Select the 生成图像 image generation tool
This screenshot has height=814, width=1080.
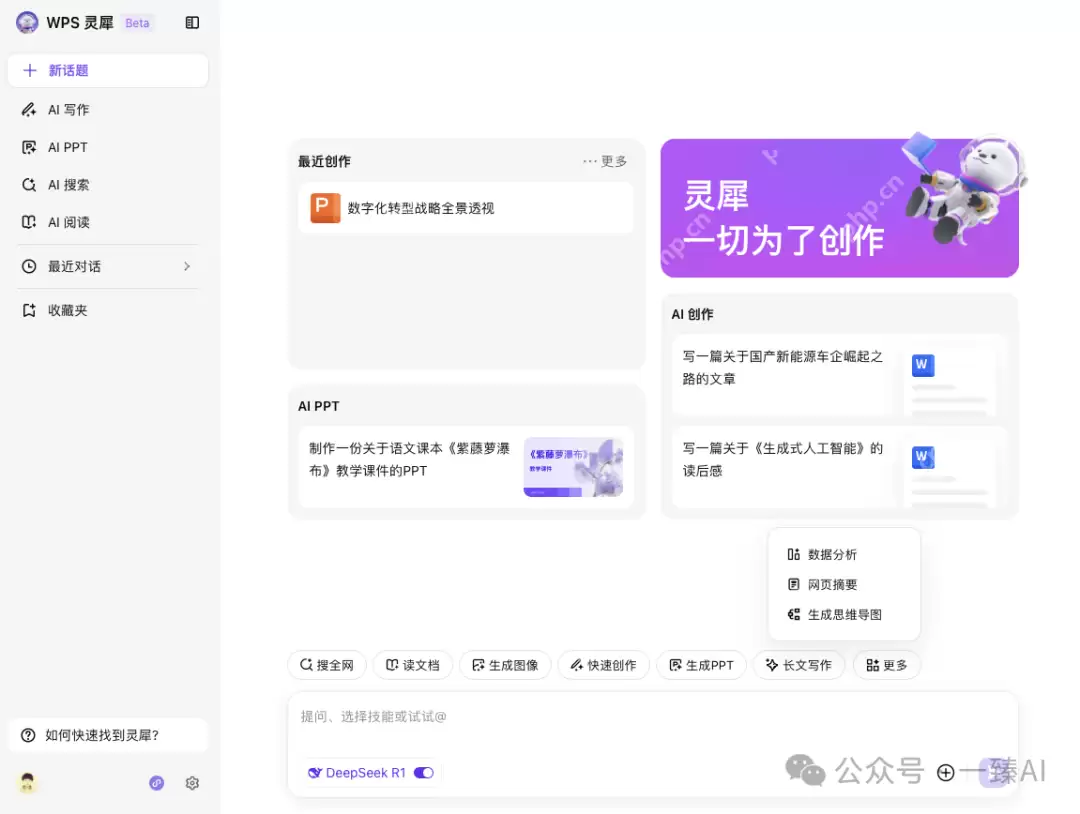pyautogui.click(x=506, y=665)
